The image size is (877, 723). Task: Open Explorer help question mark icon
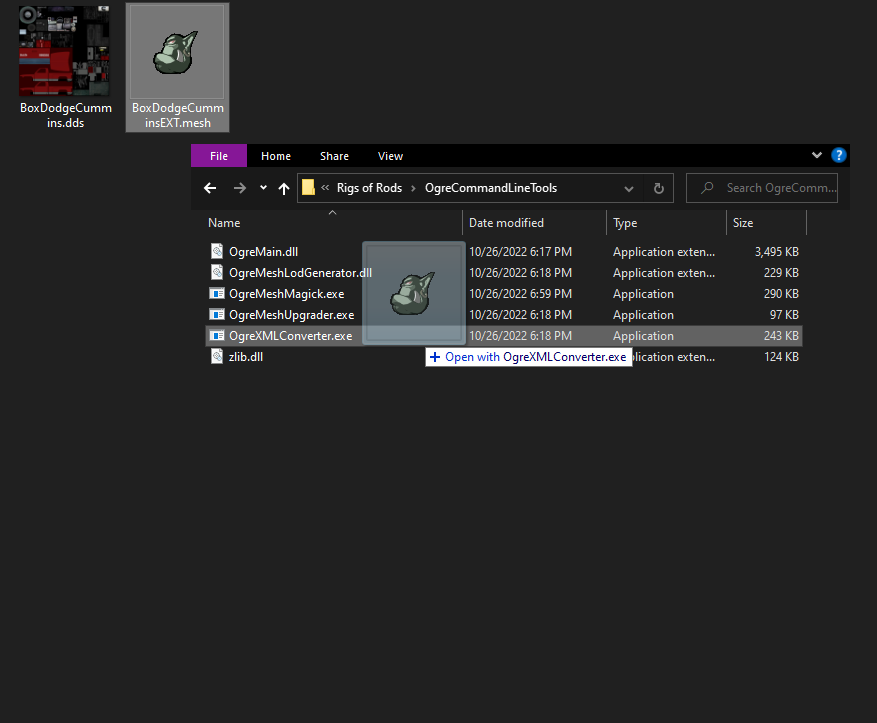coord(838,155)
